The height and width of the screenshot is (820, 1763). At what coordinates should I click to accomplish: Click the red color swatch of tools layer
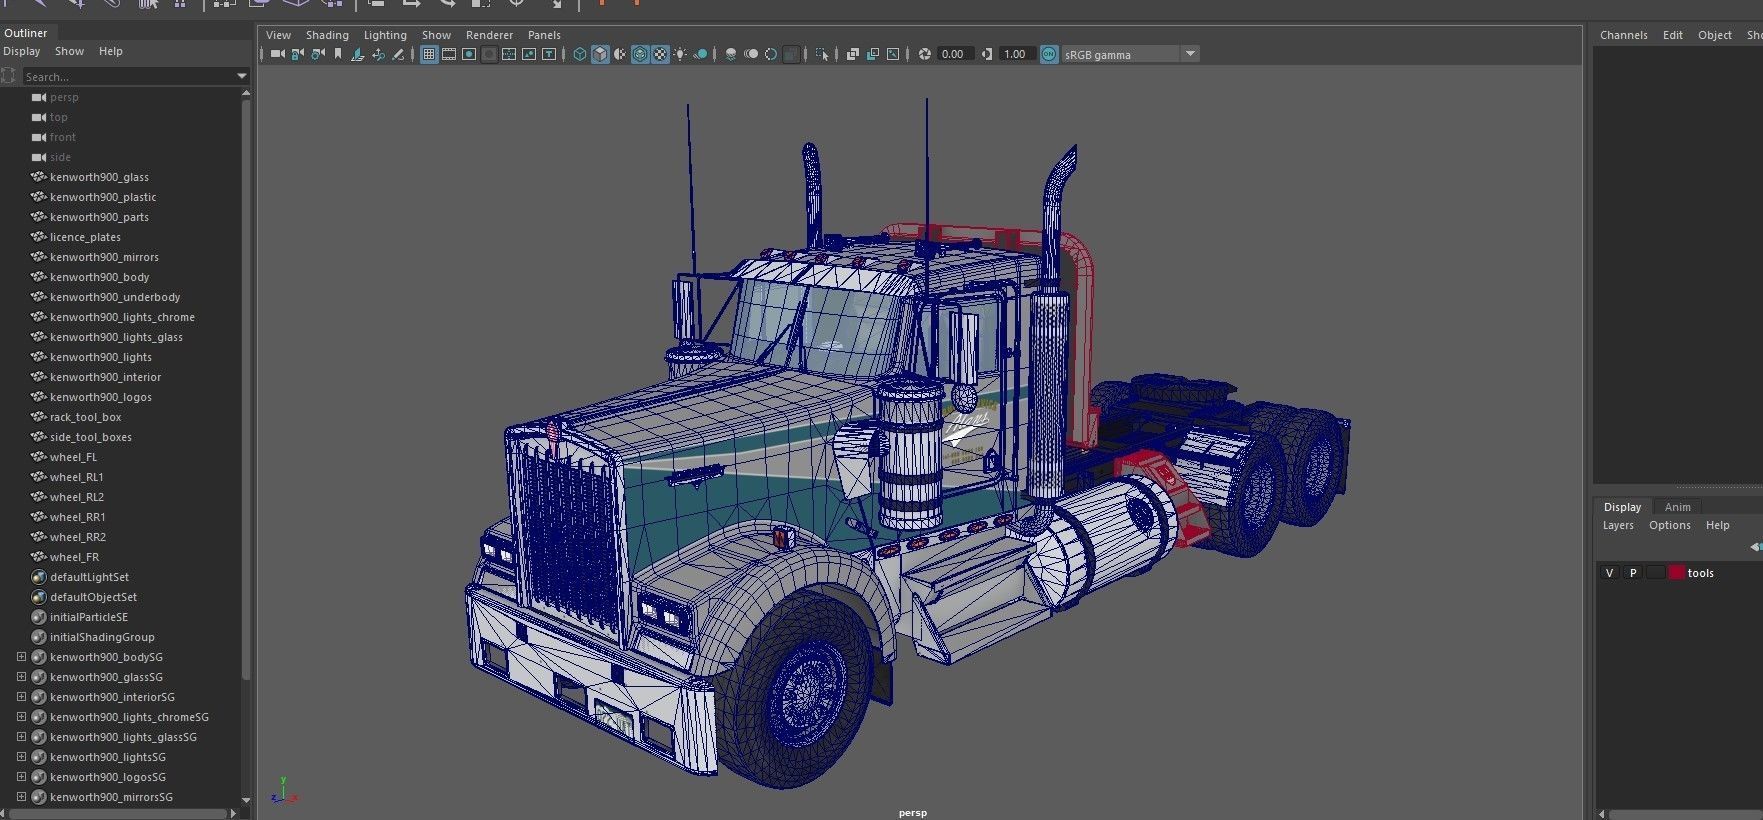1677,573
